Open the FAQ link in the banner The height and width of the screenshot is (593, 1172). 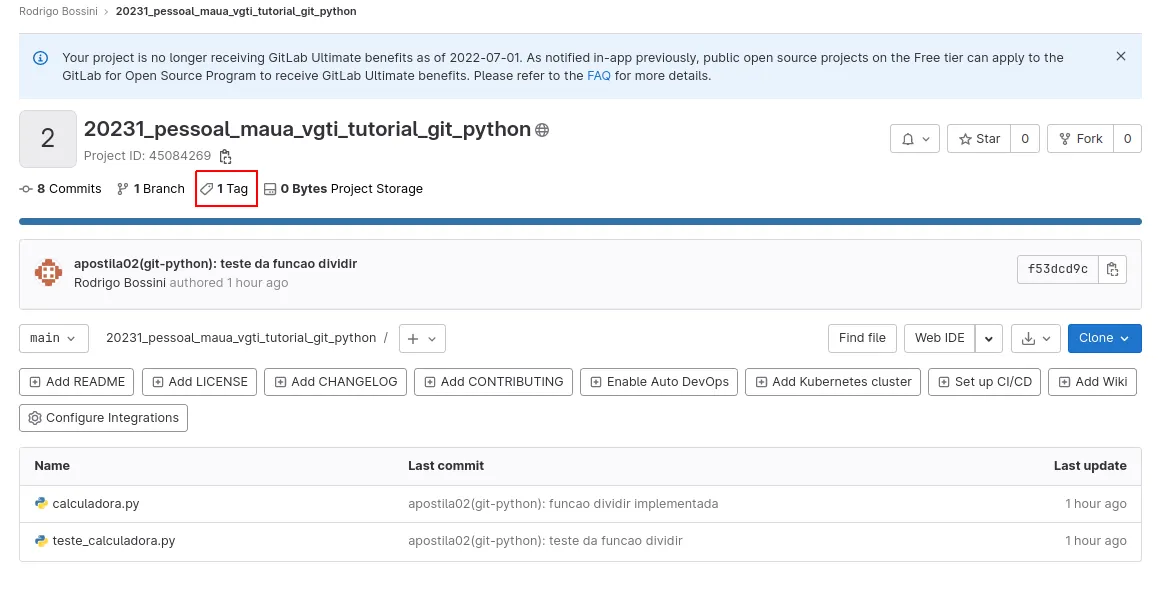coord(599,76)
